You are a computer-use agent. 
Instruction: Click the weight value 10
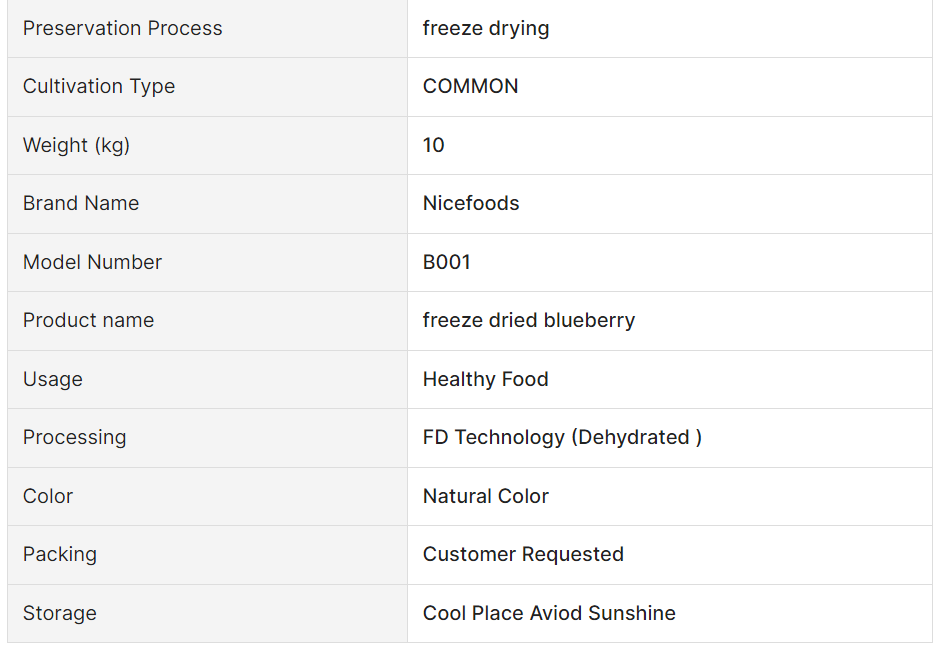434,145
